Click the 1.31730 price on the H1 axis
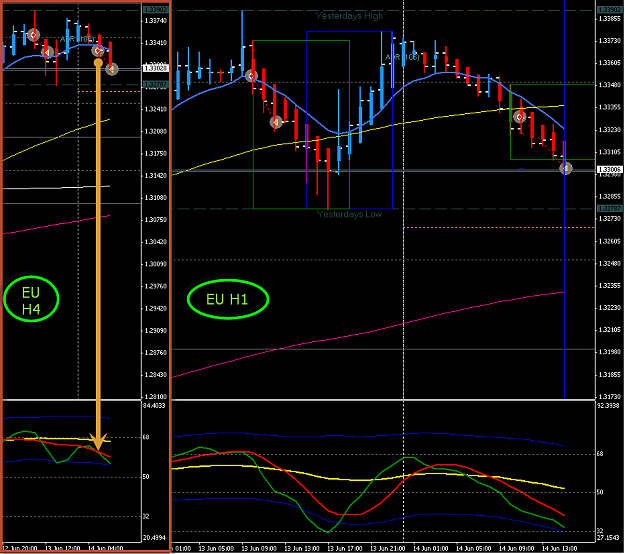The height and width of the screenshot is (554, 625). pos(610,397)
